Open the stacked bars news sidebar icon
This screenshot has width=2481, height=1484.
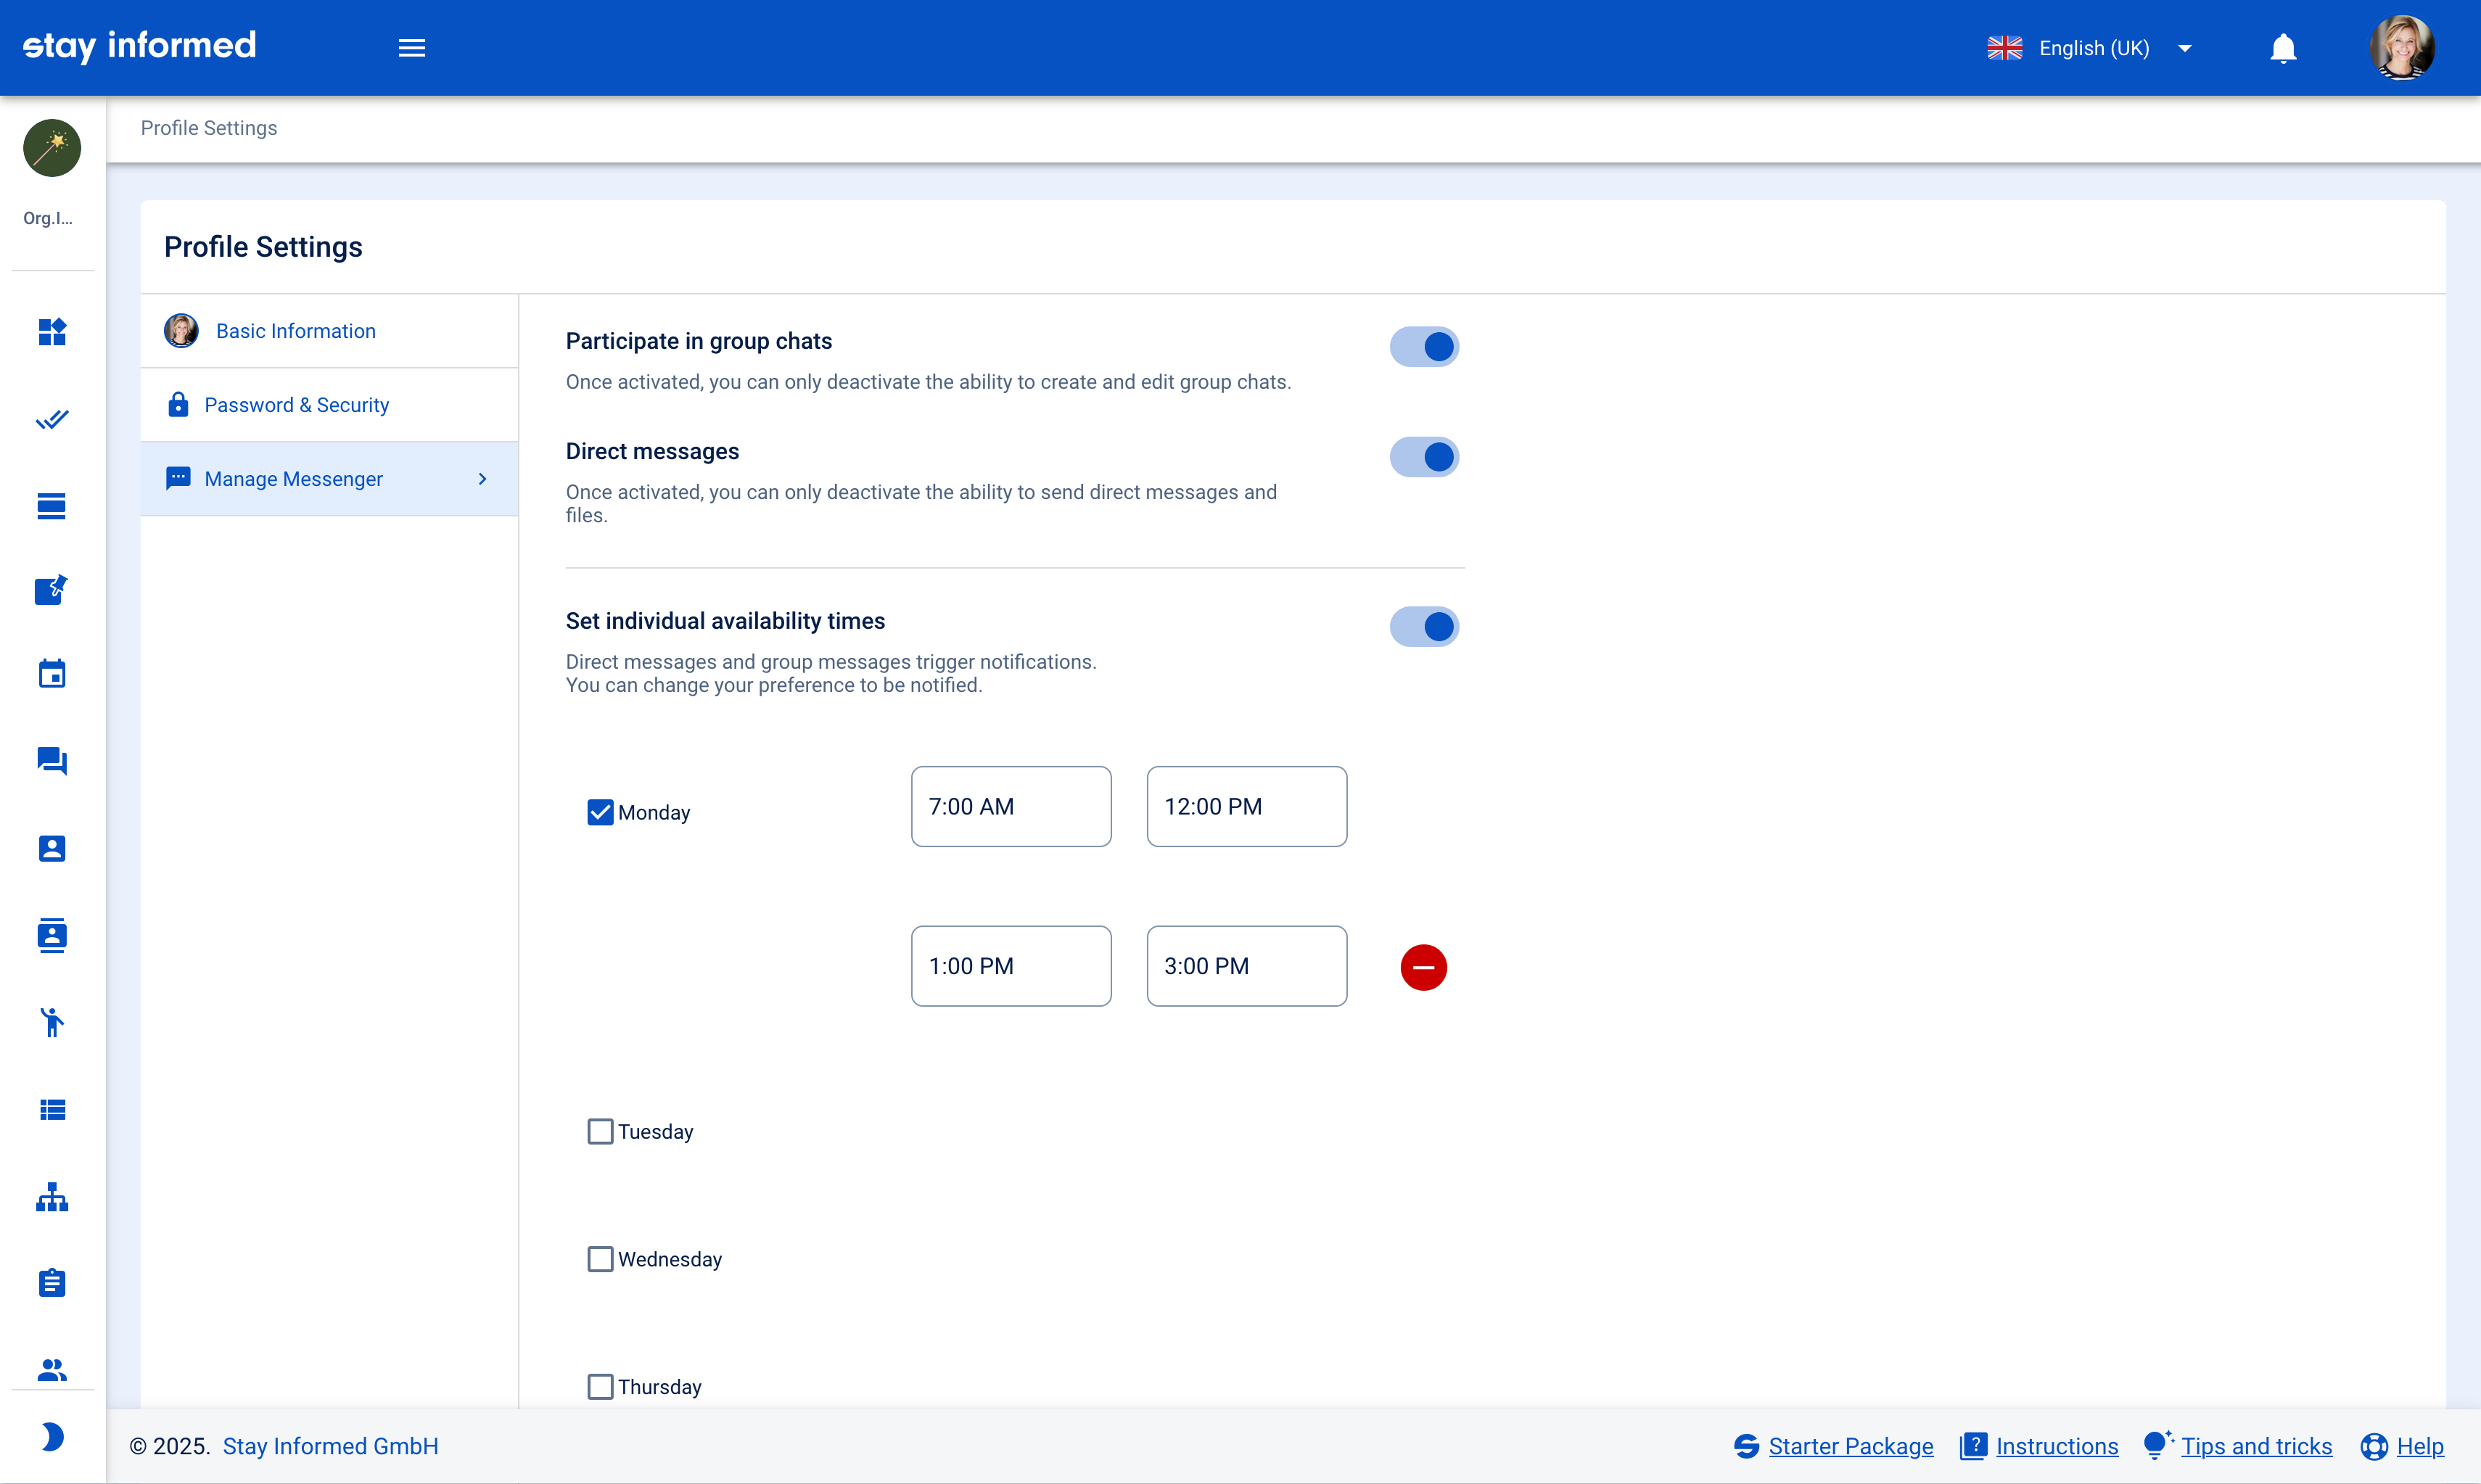click(52, 506)
